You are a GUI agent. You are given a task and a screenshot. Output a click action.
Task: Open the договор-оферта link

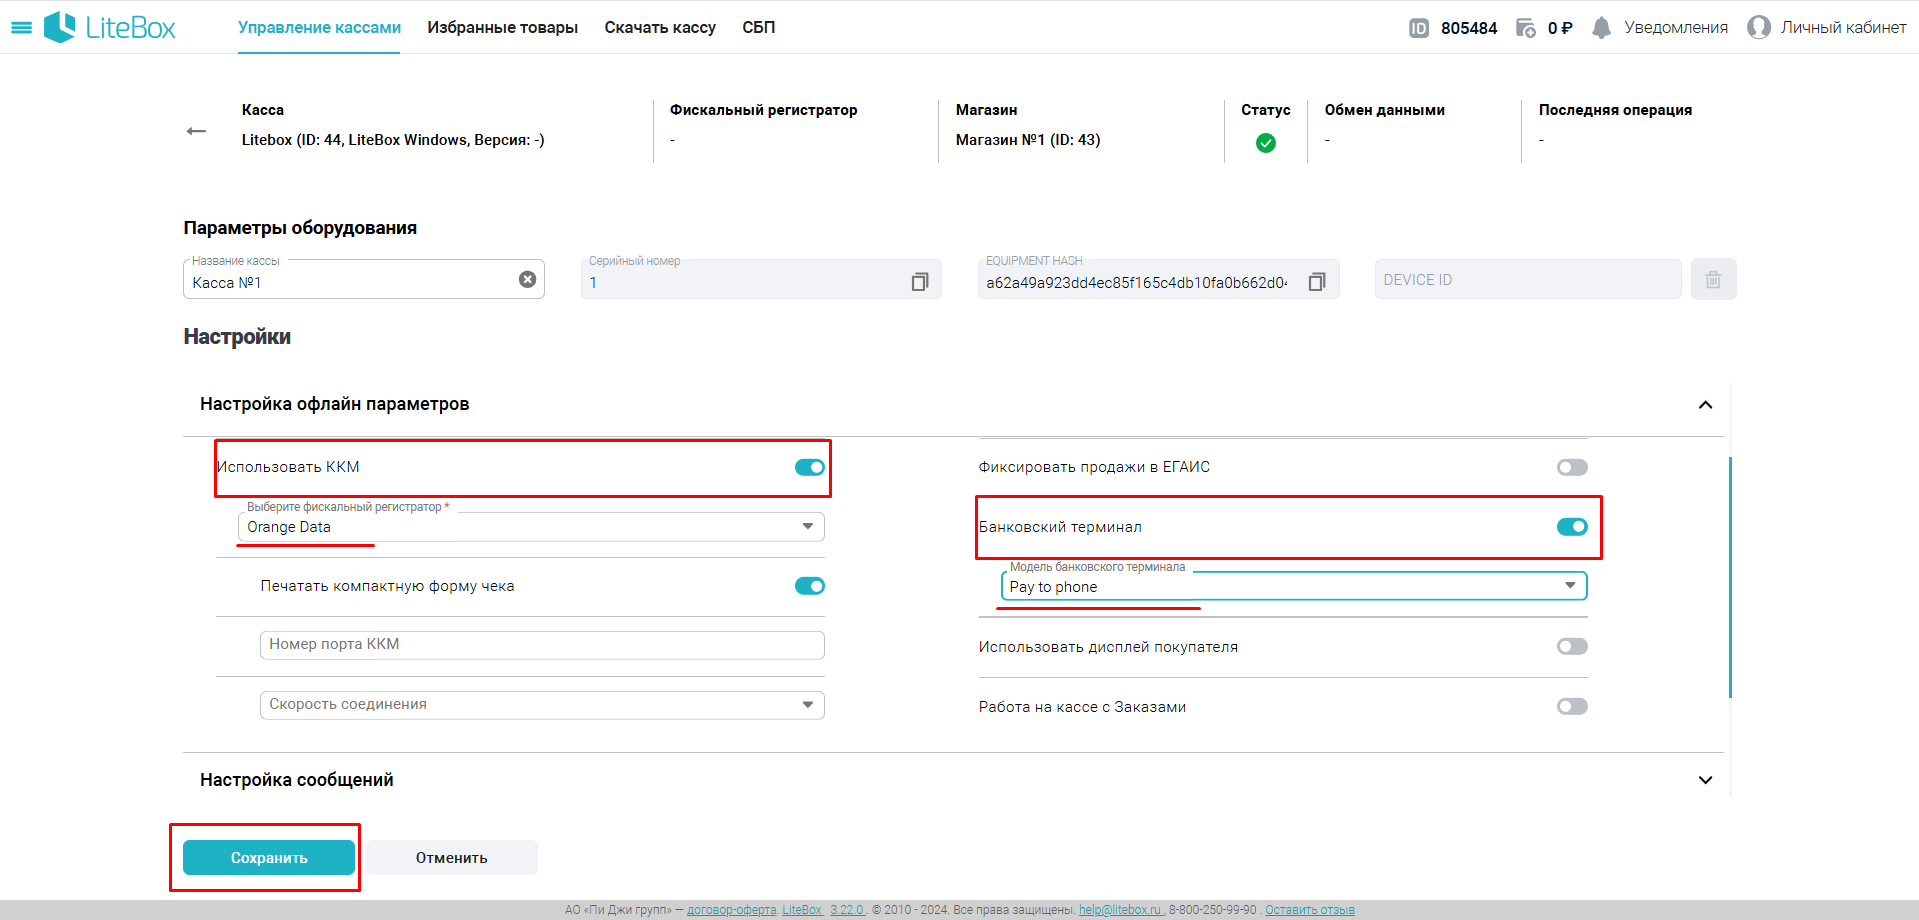pyautogui.click(x=732, y=910)
